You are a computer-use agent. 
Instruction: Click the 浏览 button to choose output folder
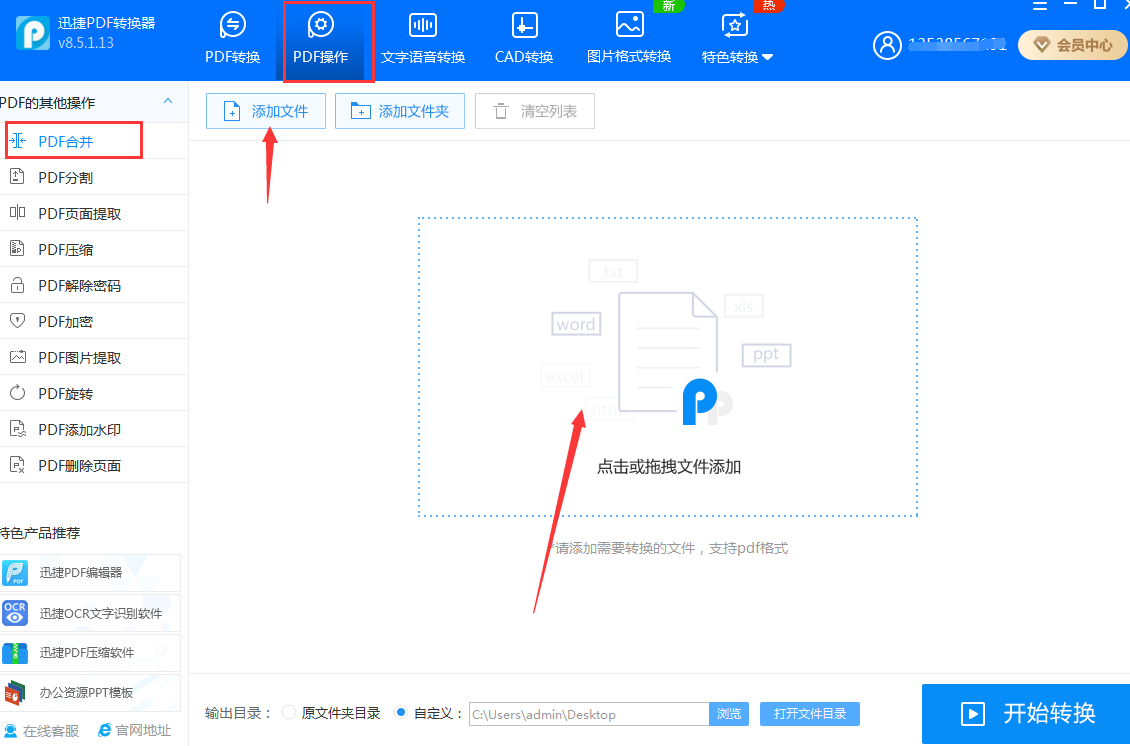pyautogui.click(x=729, y=713)
